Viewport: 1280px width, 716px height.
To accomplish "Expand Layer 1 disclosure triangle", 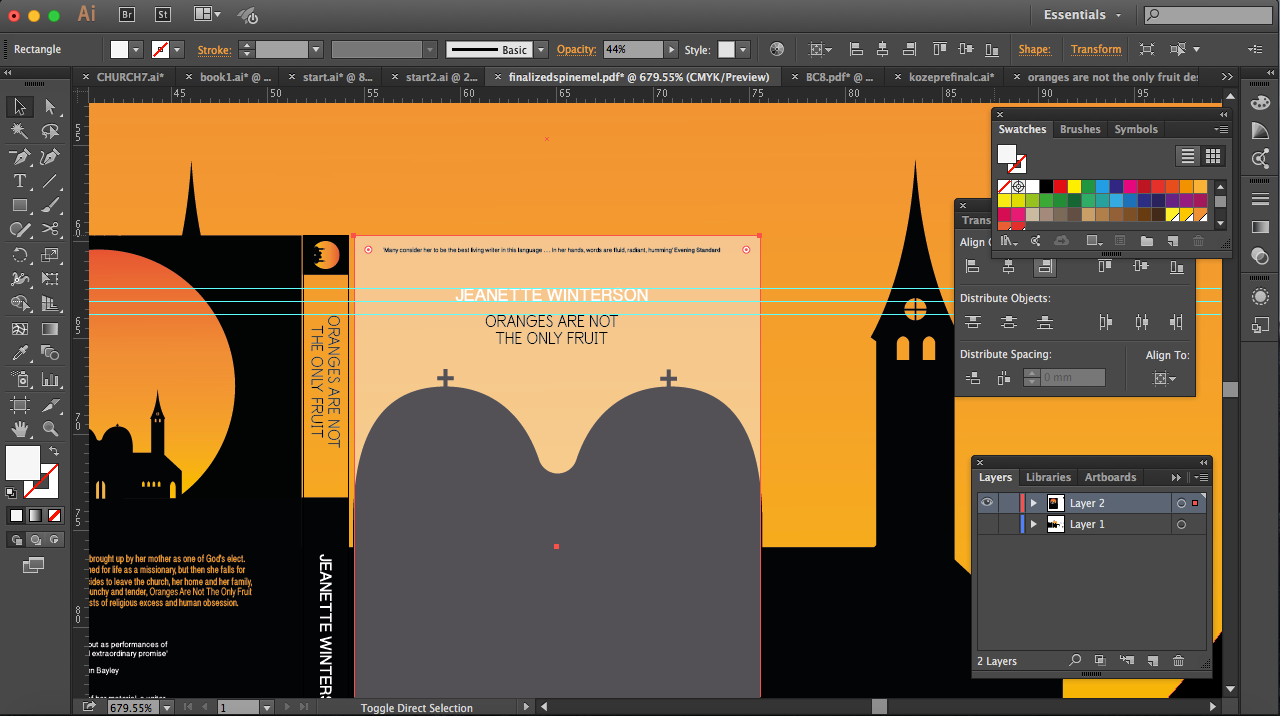I will coord(1033,524).
